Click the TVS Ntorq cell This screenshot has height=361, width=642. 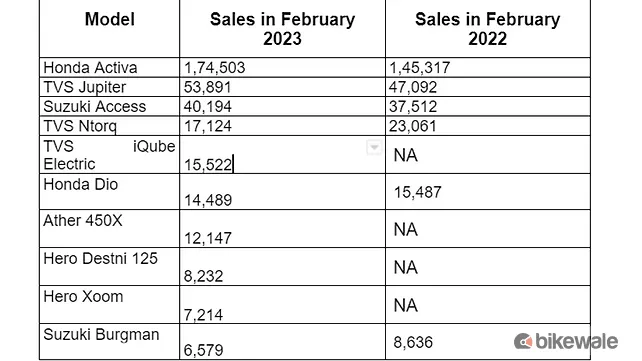click(109, 126)
